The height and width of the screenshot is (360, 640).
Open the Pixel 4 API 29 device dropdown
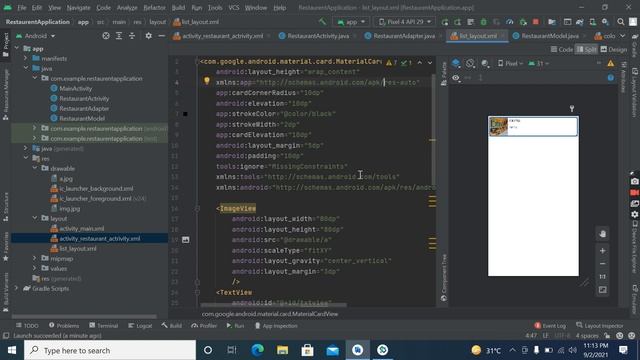pyautogui.click(x=404, y=22)
